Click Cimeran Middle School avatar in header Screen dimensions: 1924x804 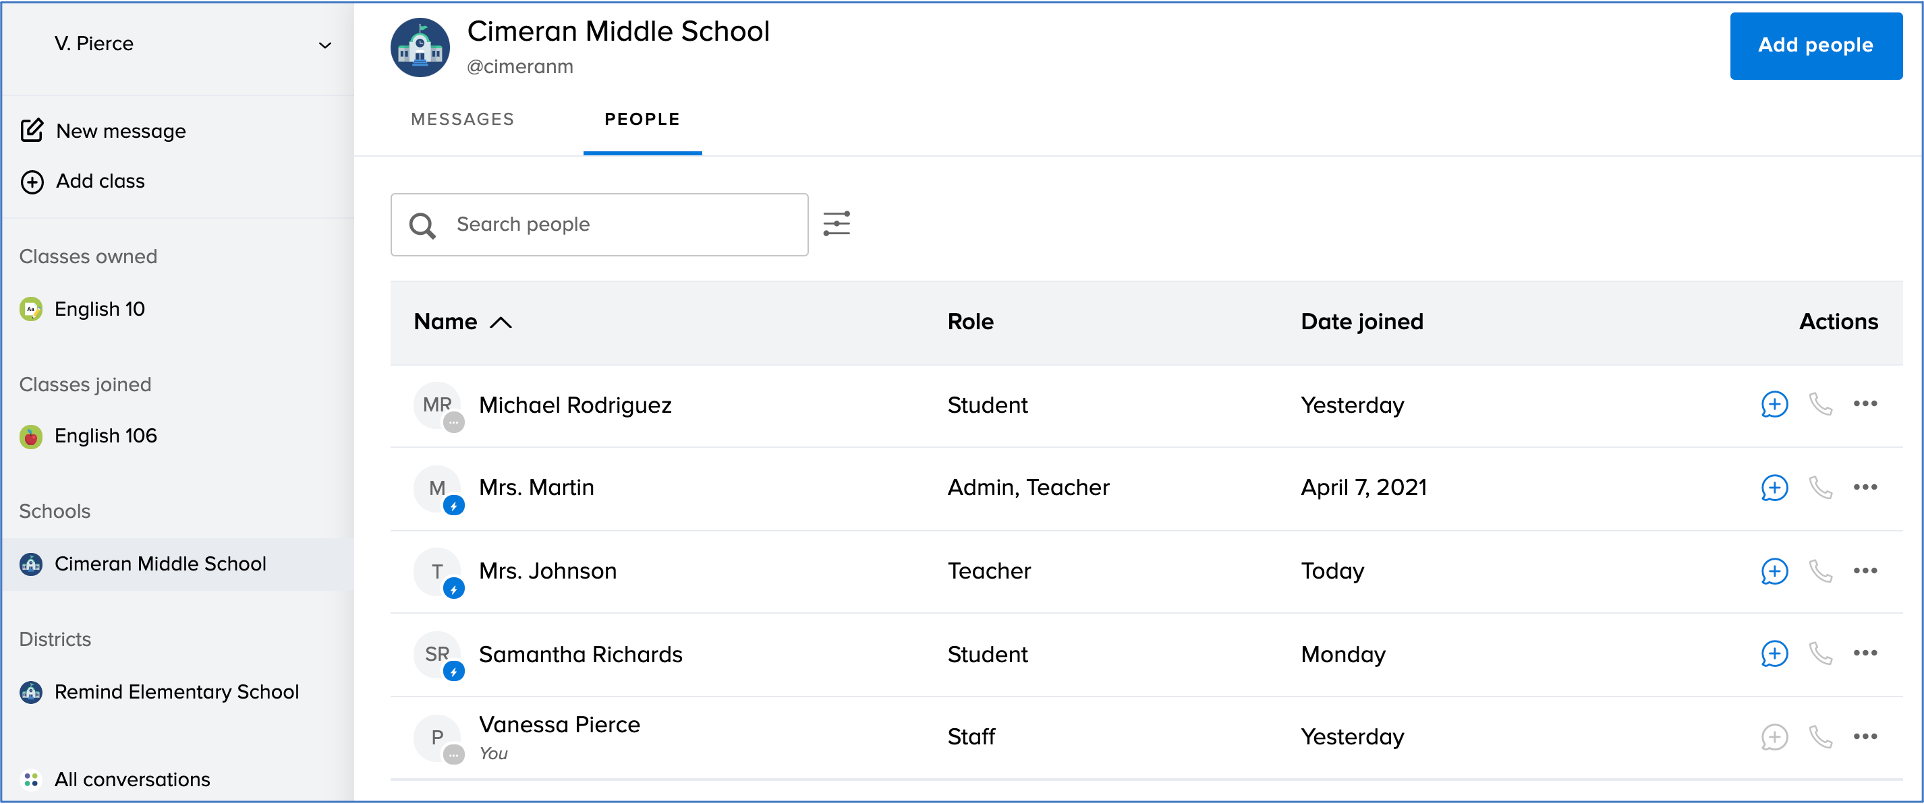point(420,47)
